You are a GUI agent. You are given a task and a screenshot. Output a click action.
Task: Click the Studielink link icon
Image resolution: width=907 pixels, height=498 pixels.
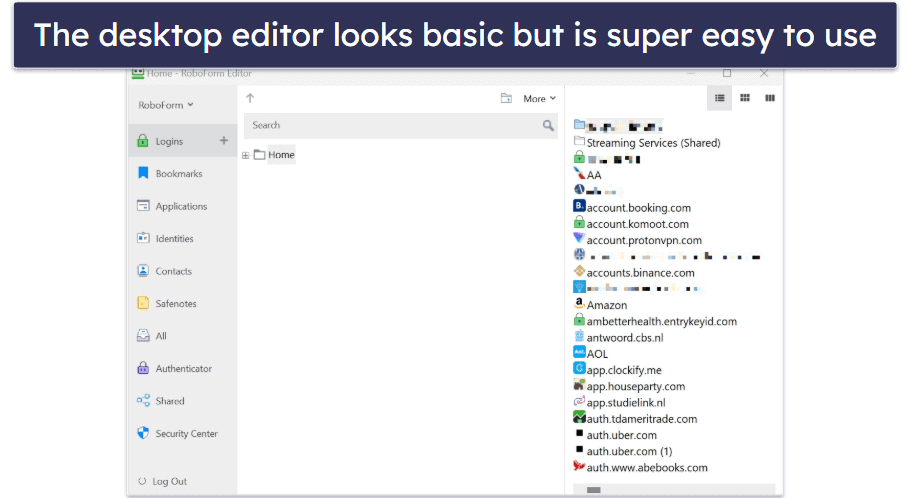tap(579, 400)
